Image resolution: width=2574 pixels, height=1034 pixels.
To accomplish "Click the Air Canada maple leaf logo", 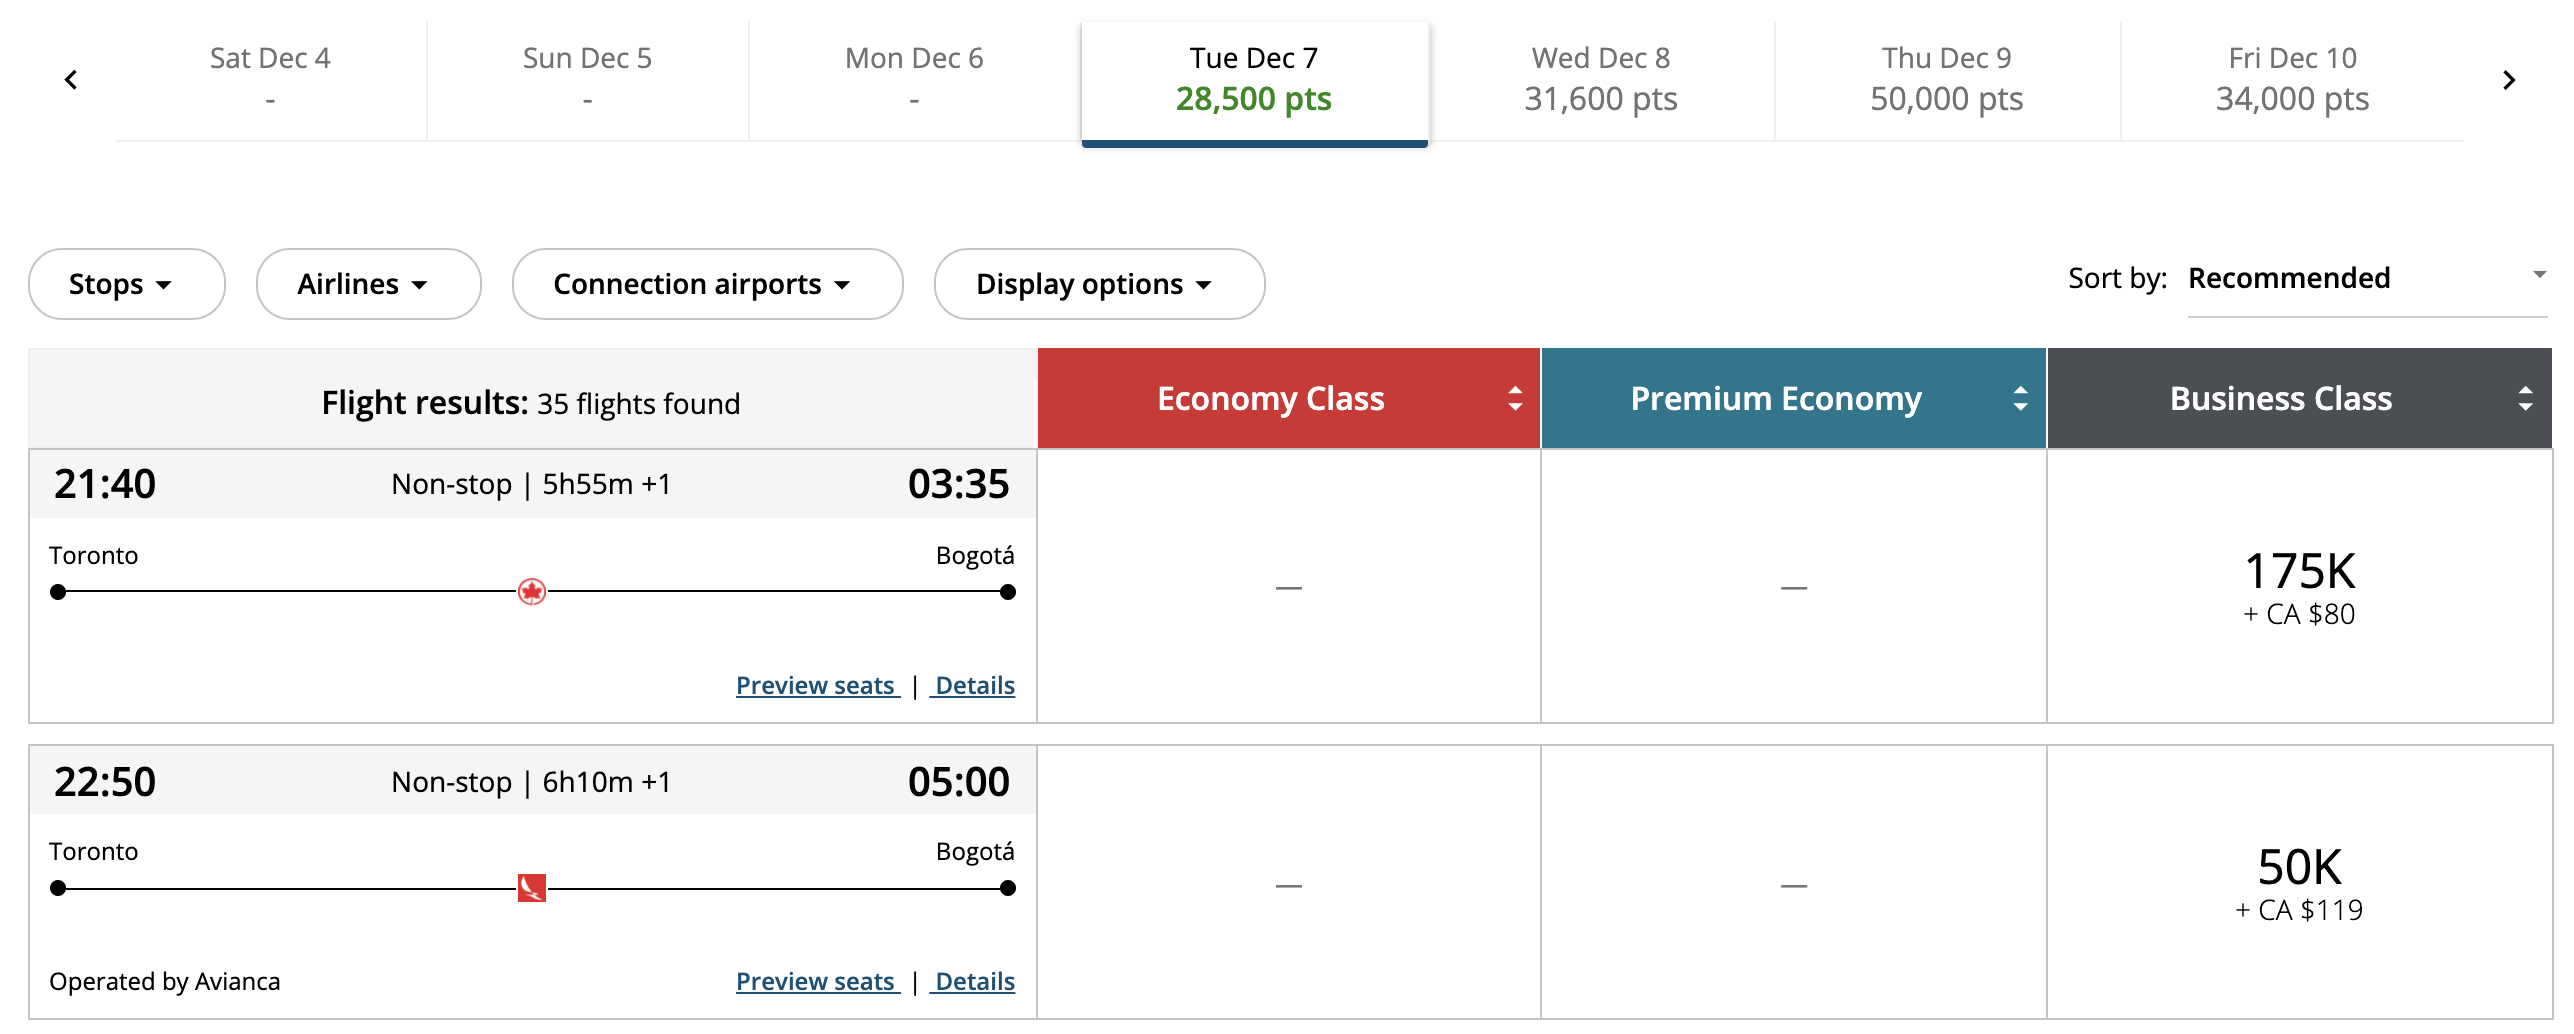I will 531,592.
